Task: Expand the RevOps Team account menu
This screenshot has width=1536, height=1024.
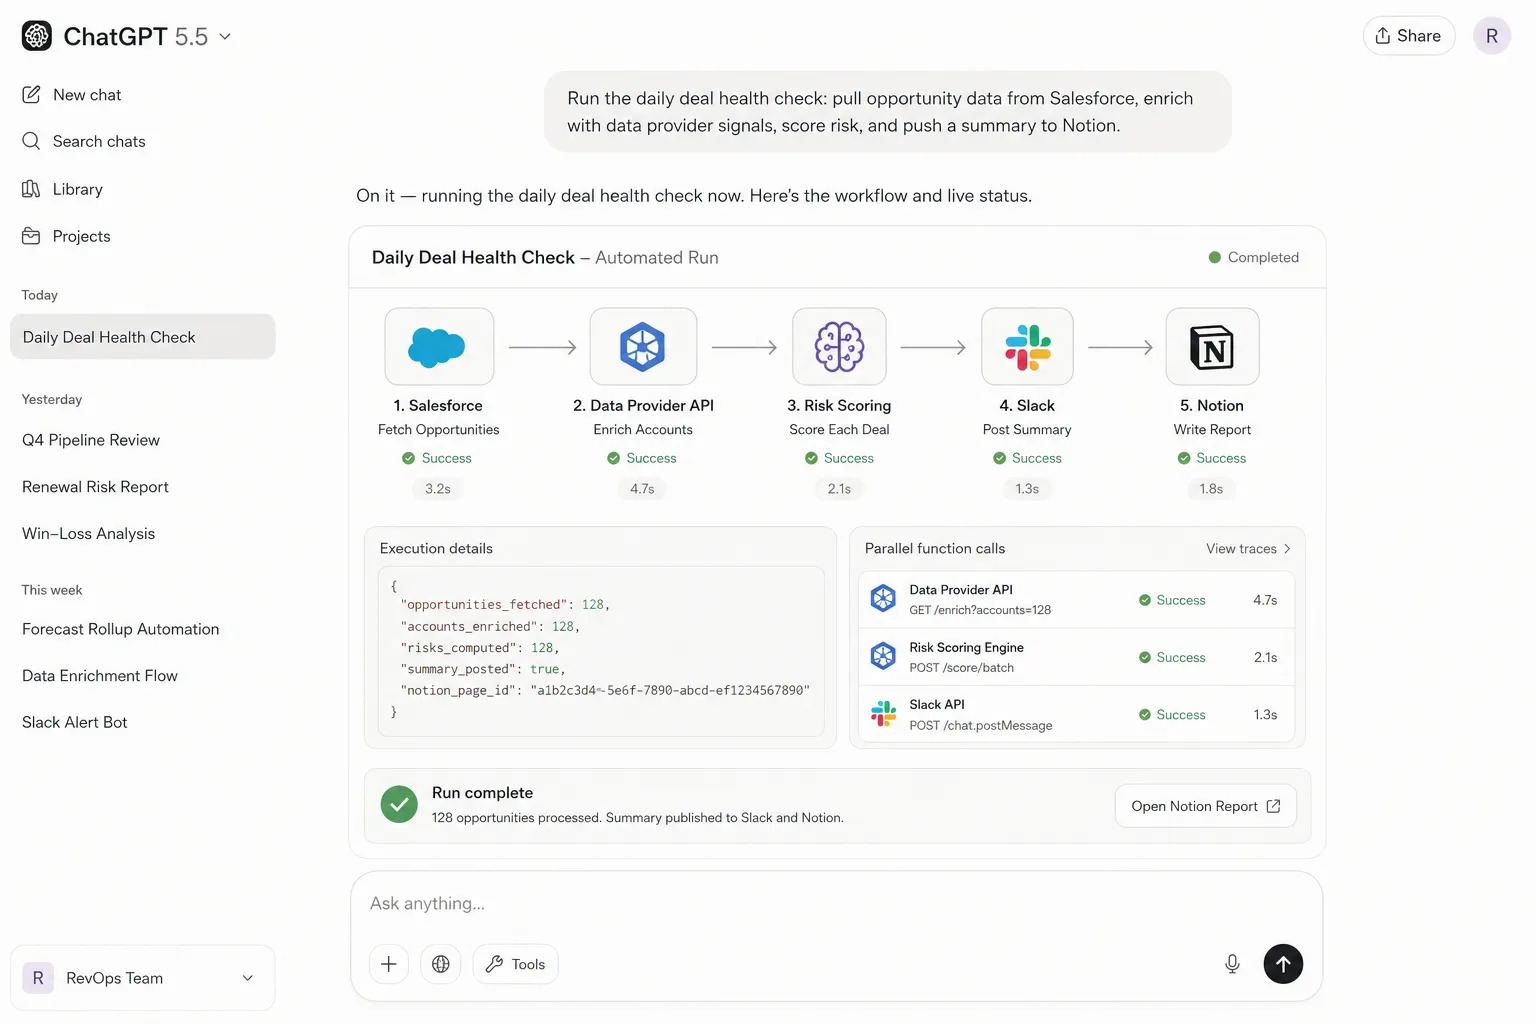Action: pos(143,978)
